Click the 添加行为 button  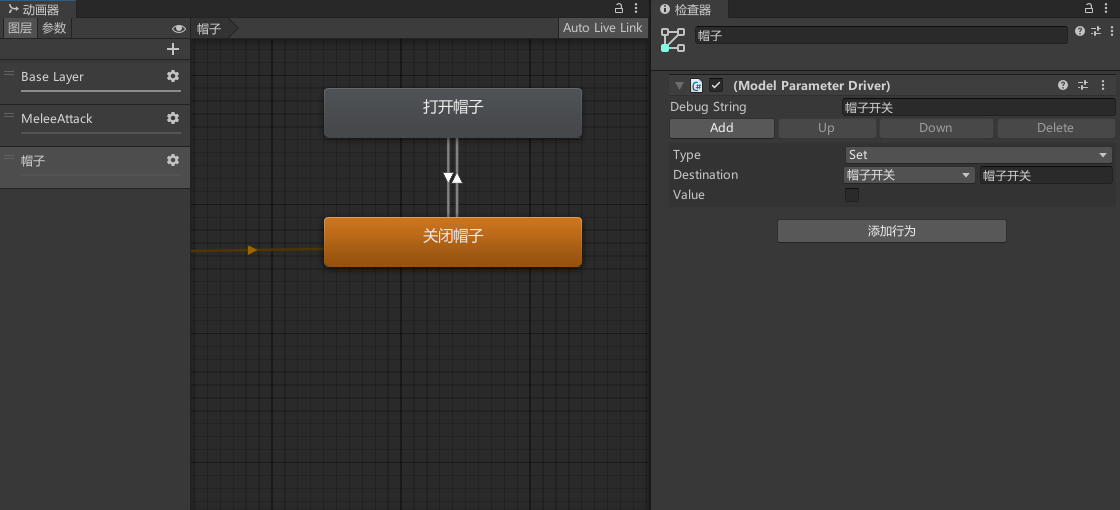pyautogui.click(x=891, y=231)
